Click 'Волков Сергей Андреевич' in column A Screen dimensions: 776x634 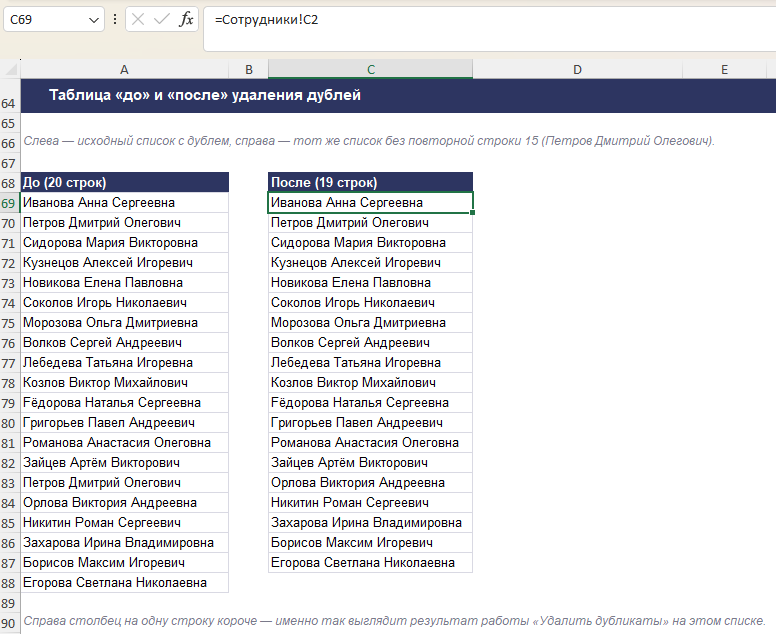(124, 342)
